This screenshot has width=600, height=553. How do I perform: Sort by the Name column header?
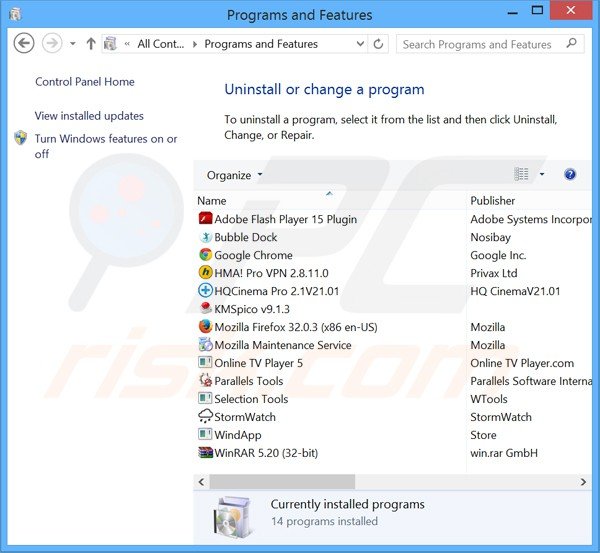tap(212, 201)
